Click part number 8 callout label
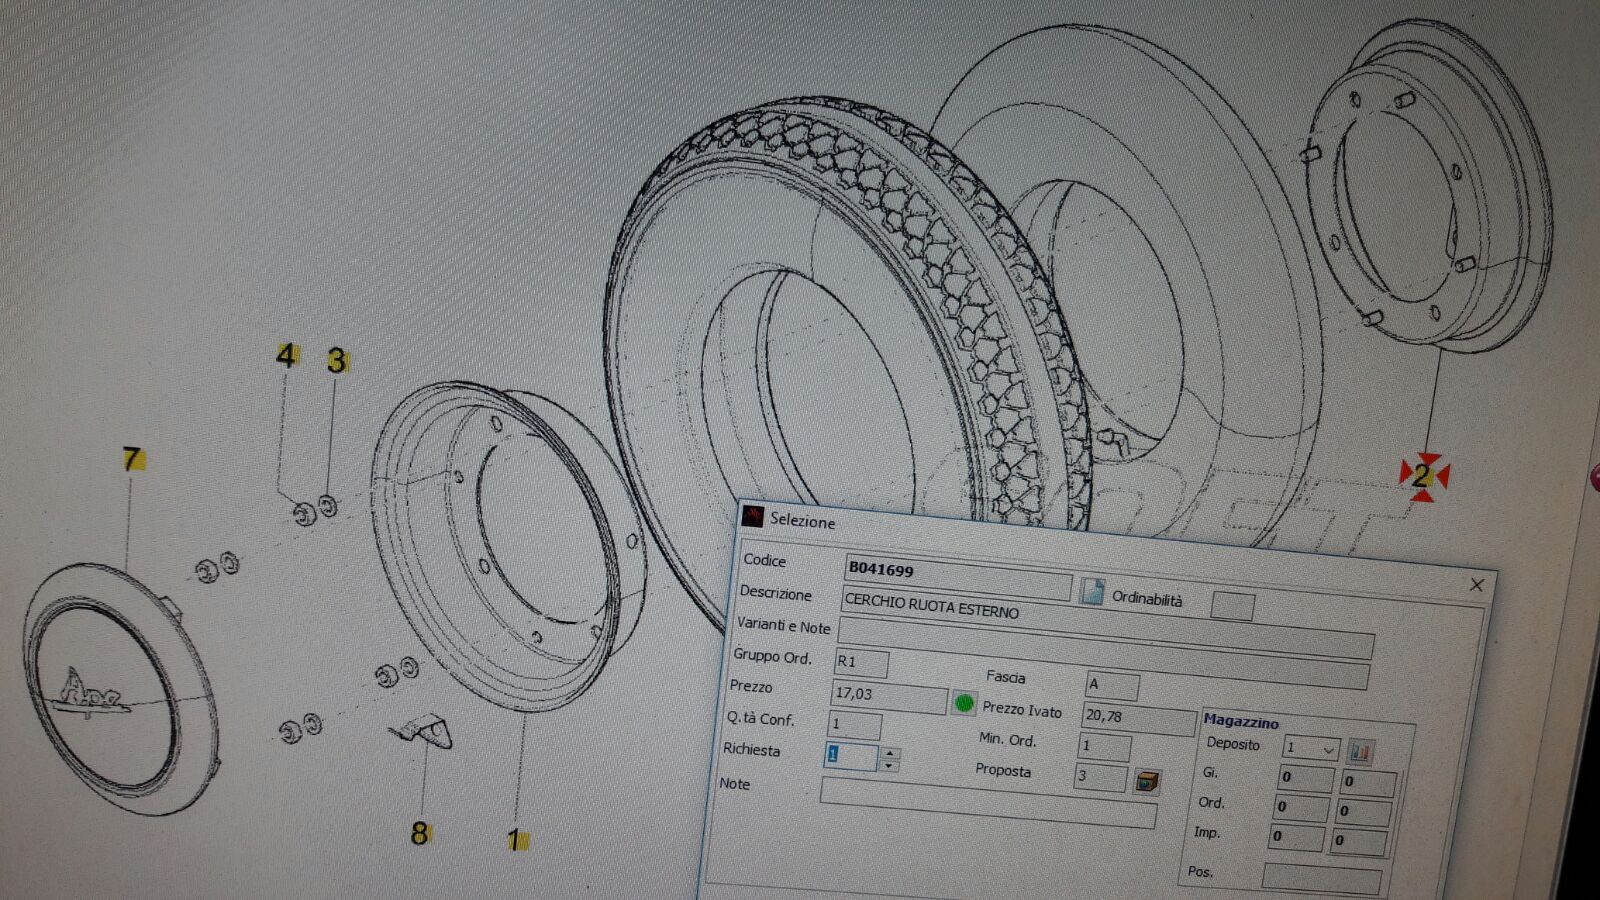Image resolution: width=1600 pixels, height=900 pixels. click(420, 832)
